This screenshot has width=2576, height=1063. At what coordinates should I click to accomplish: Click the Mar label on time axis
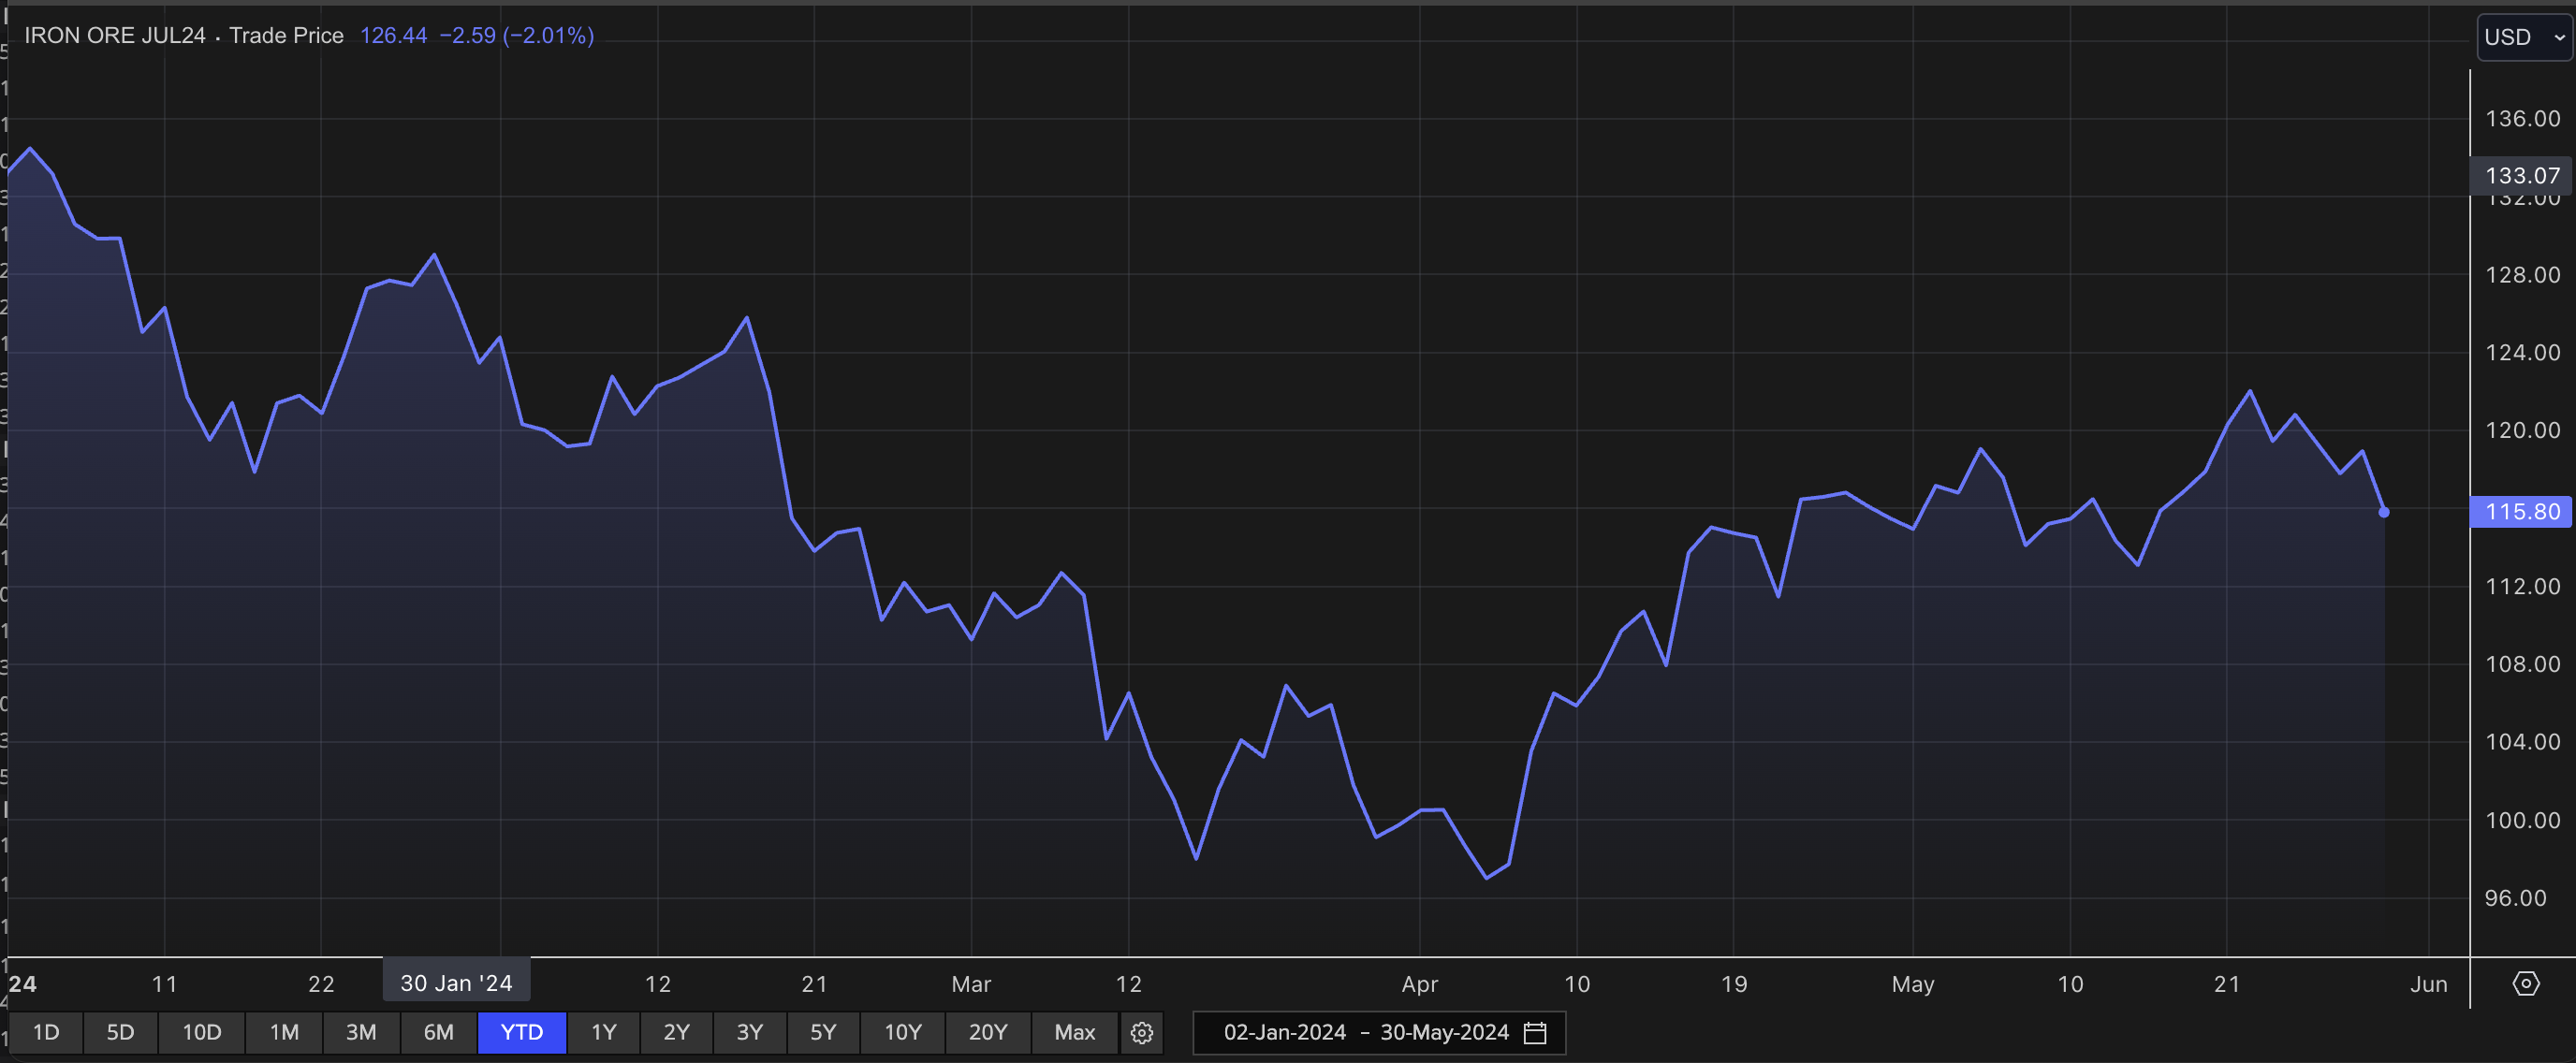(971, 984)
